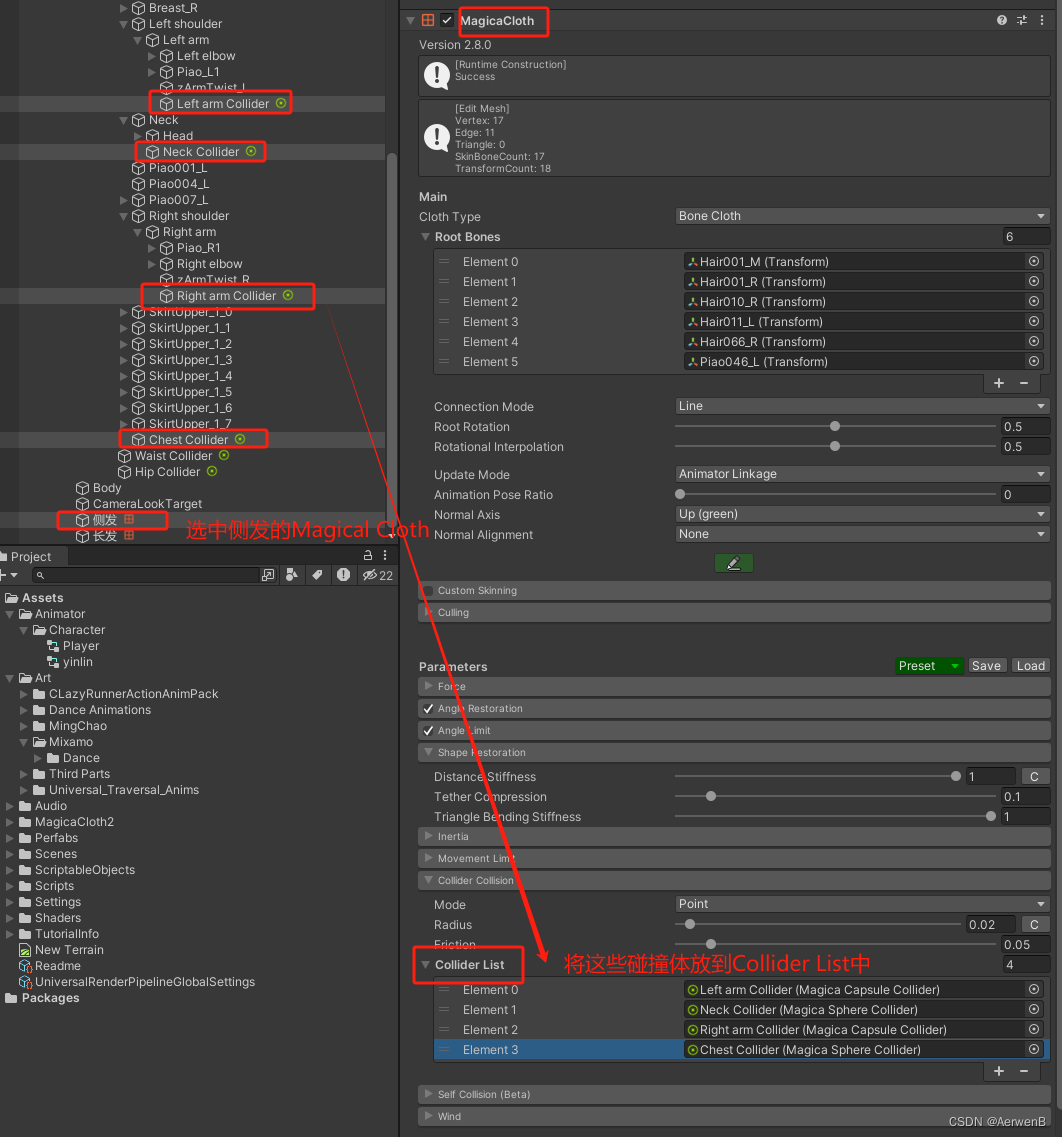Select the Waist Collider object in hierarchy
The image size is (1062, 1137).
pos(173,456)
